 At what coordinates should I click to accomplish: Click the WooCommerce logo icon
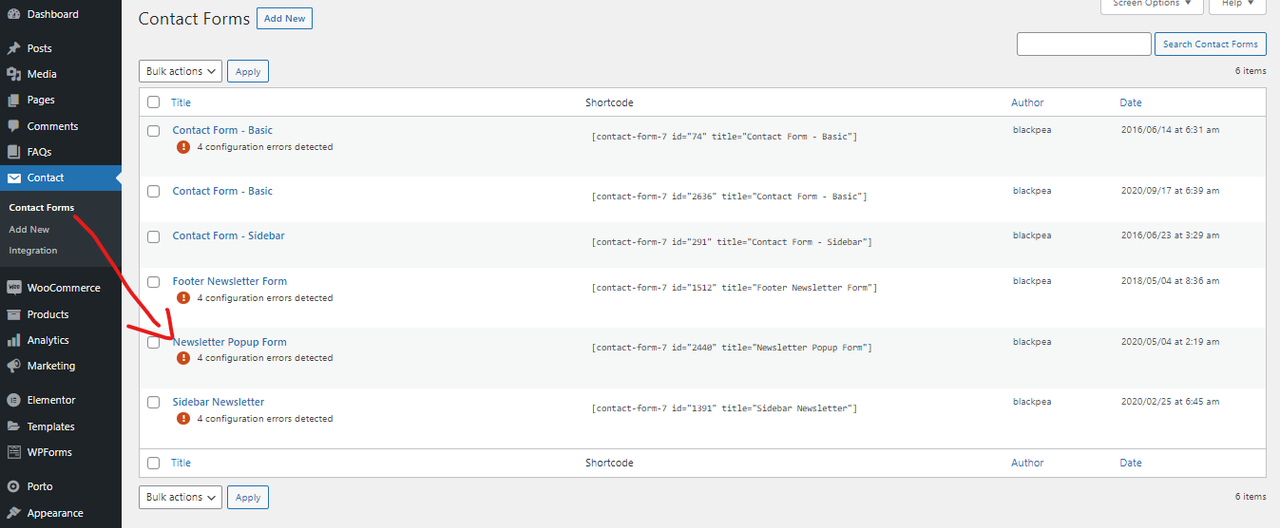(x=13, y=288)
